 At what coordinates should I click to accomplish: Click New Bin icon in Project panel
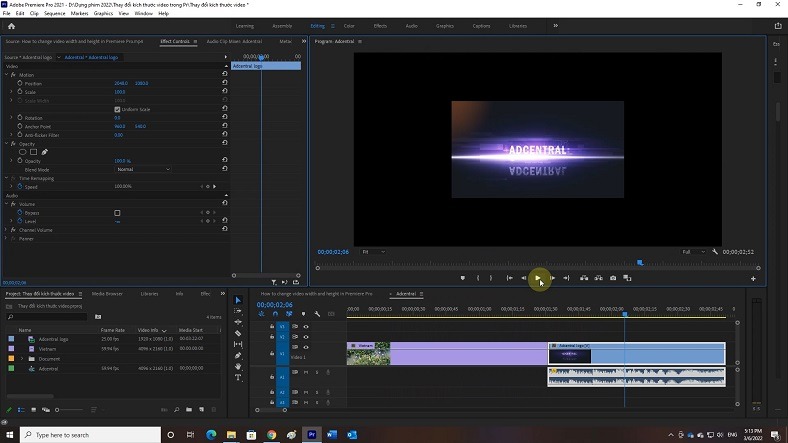[189, 410]
